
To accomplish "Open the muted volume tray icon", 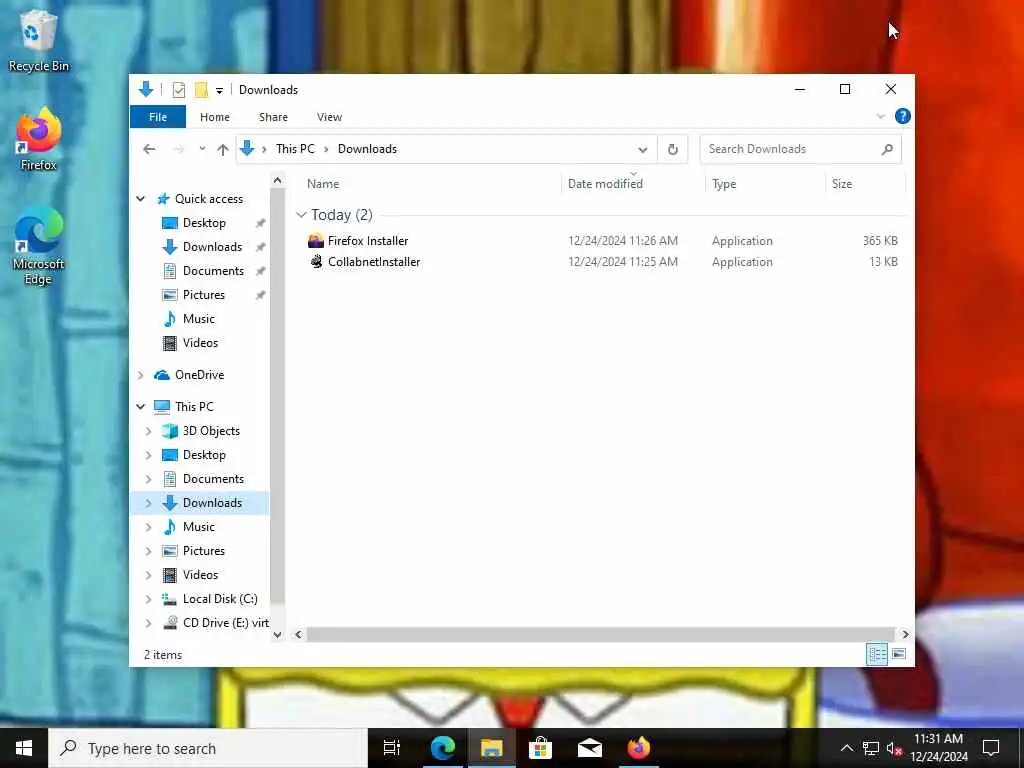I will [894, 748].
